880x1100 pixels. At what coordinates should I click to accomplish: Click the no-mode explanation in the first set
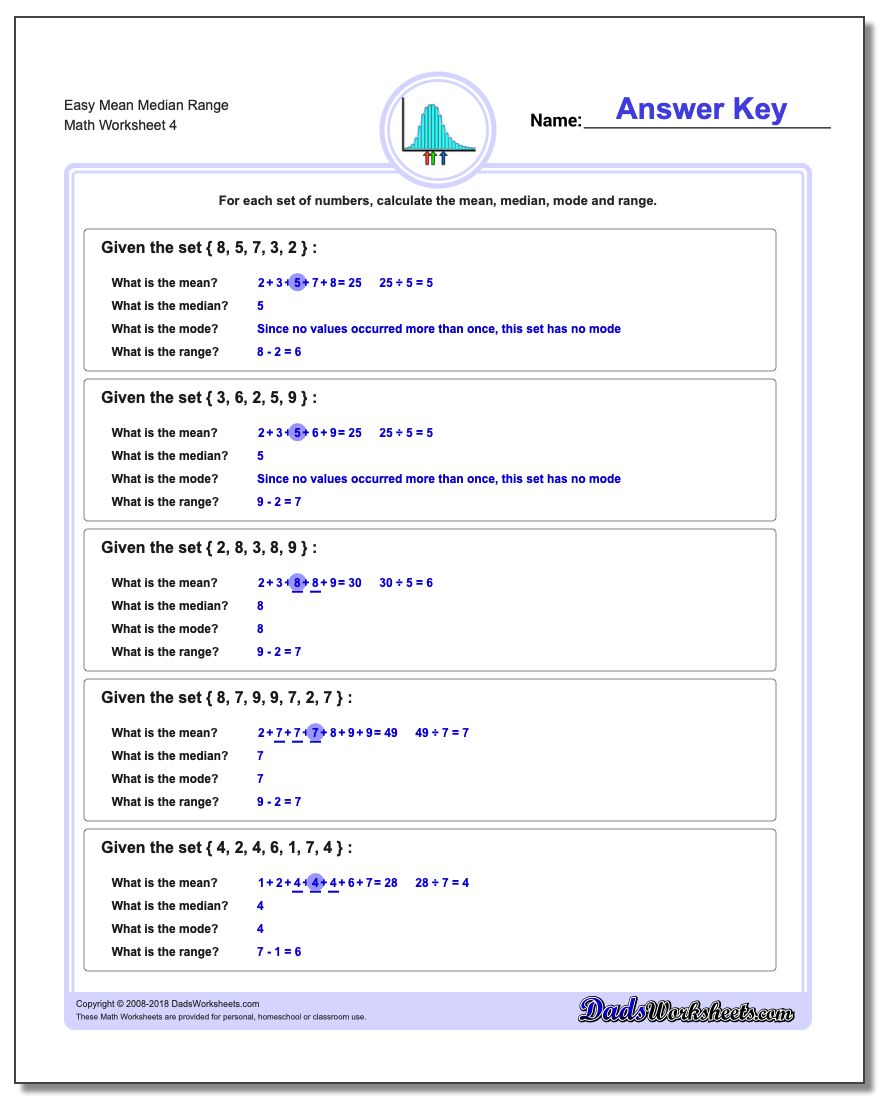pyautogui.click(x=439, y=329)
